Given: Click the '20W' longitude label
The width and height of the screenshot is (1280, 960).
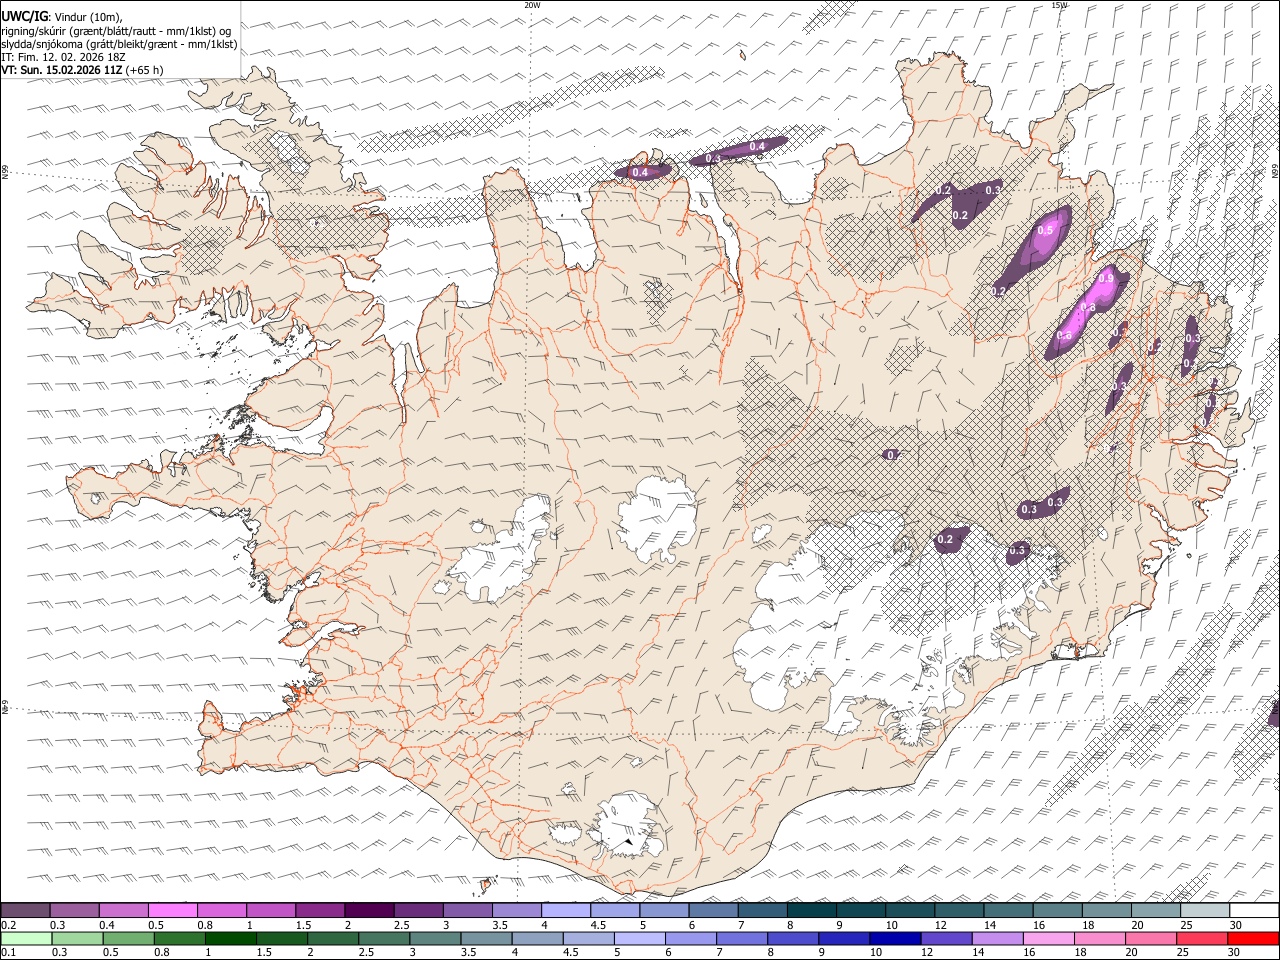Looking at the screenshot, I should 532,5.
